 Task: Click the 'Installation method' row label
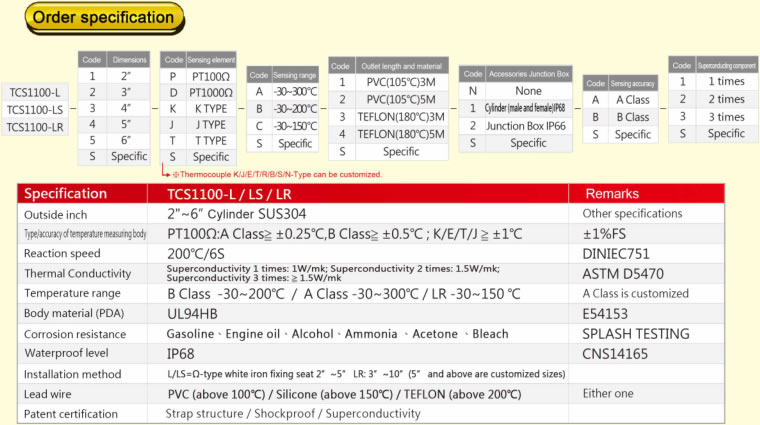click(73, 374)
